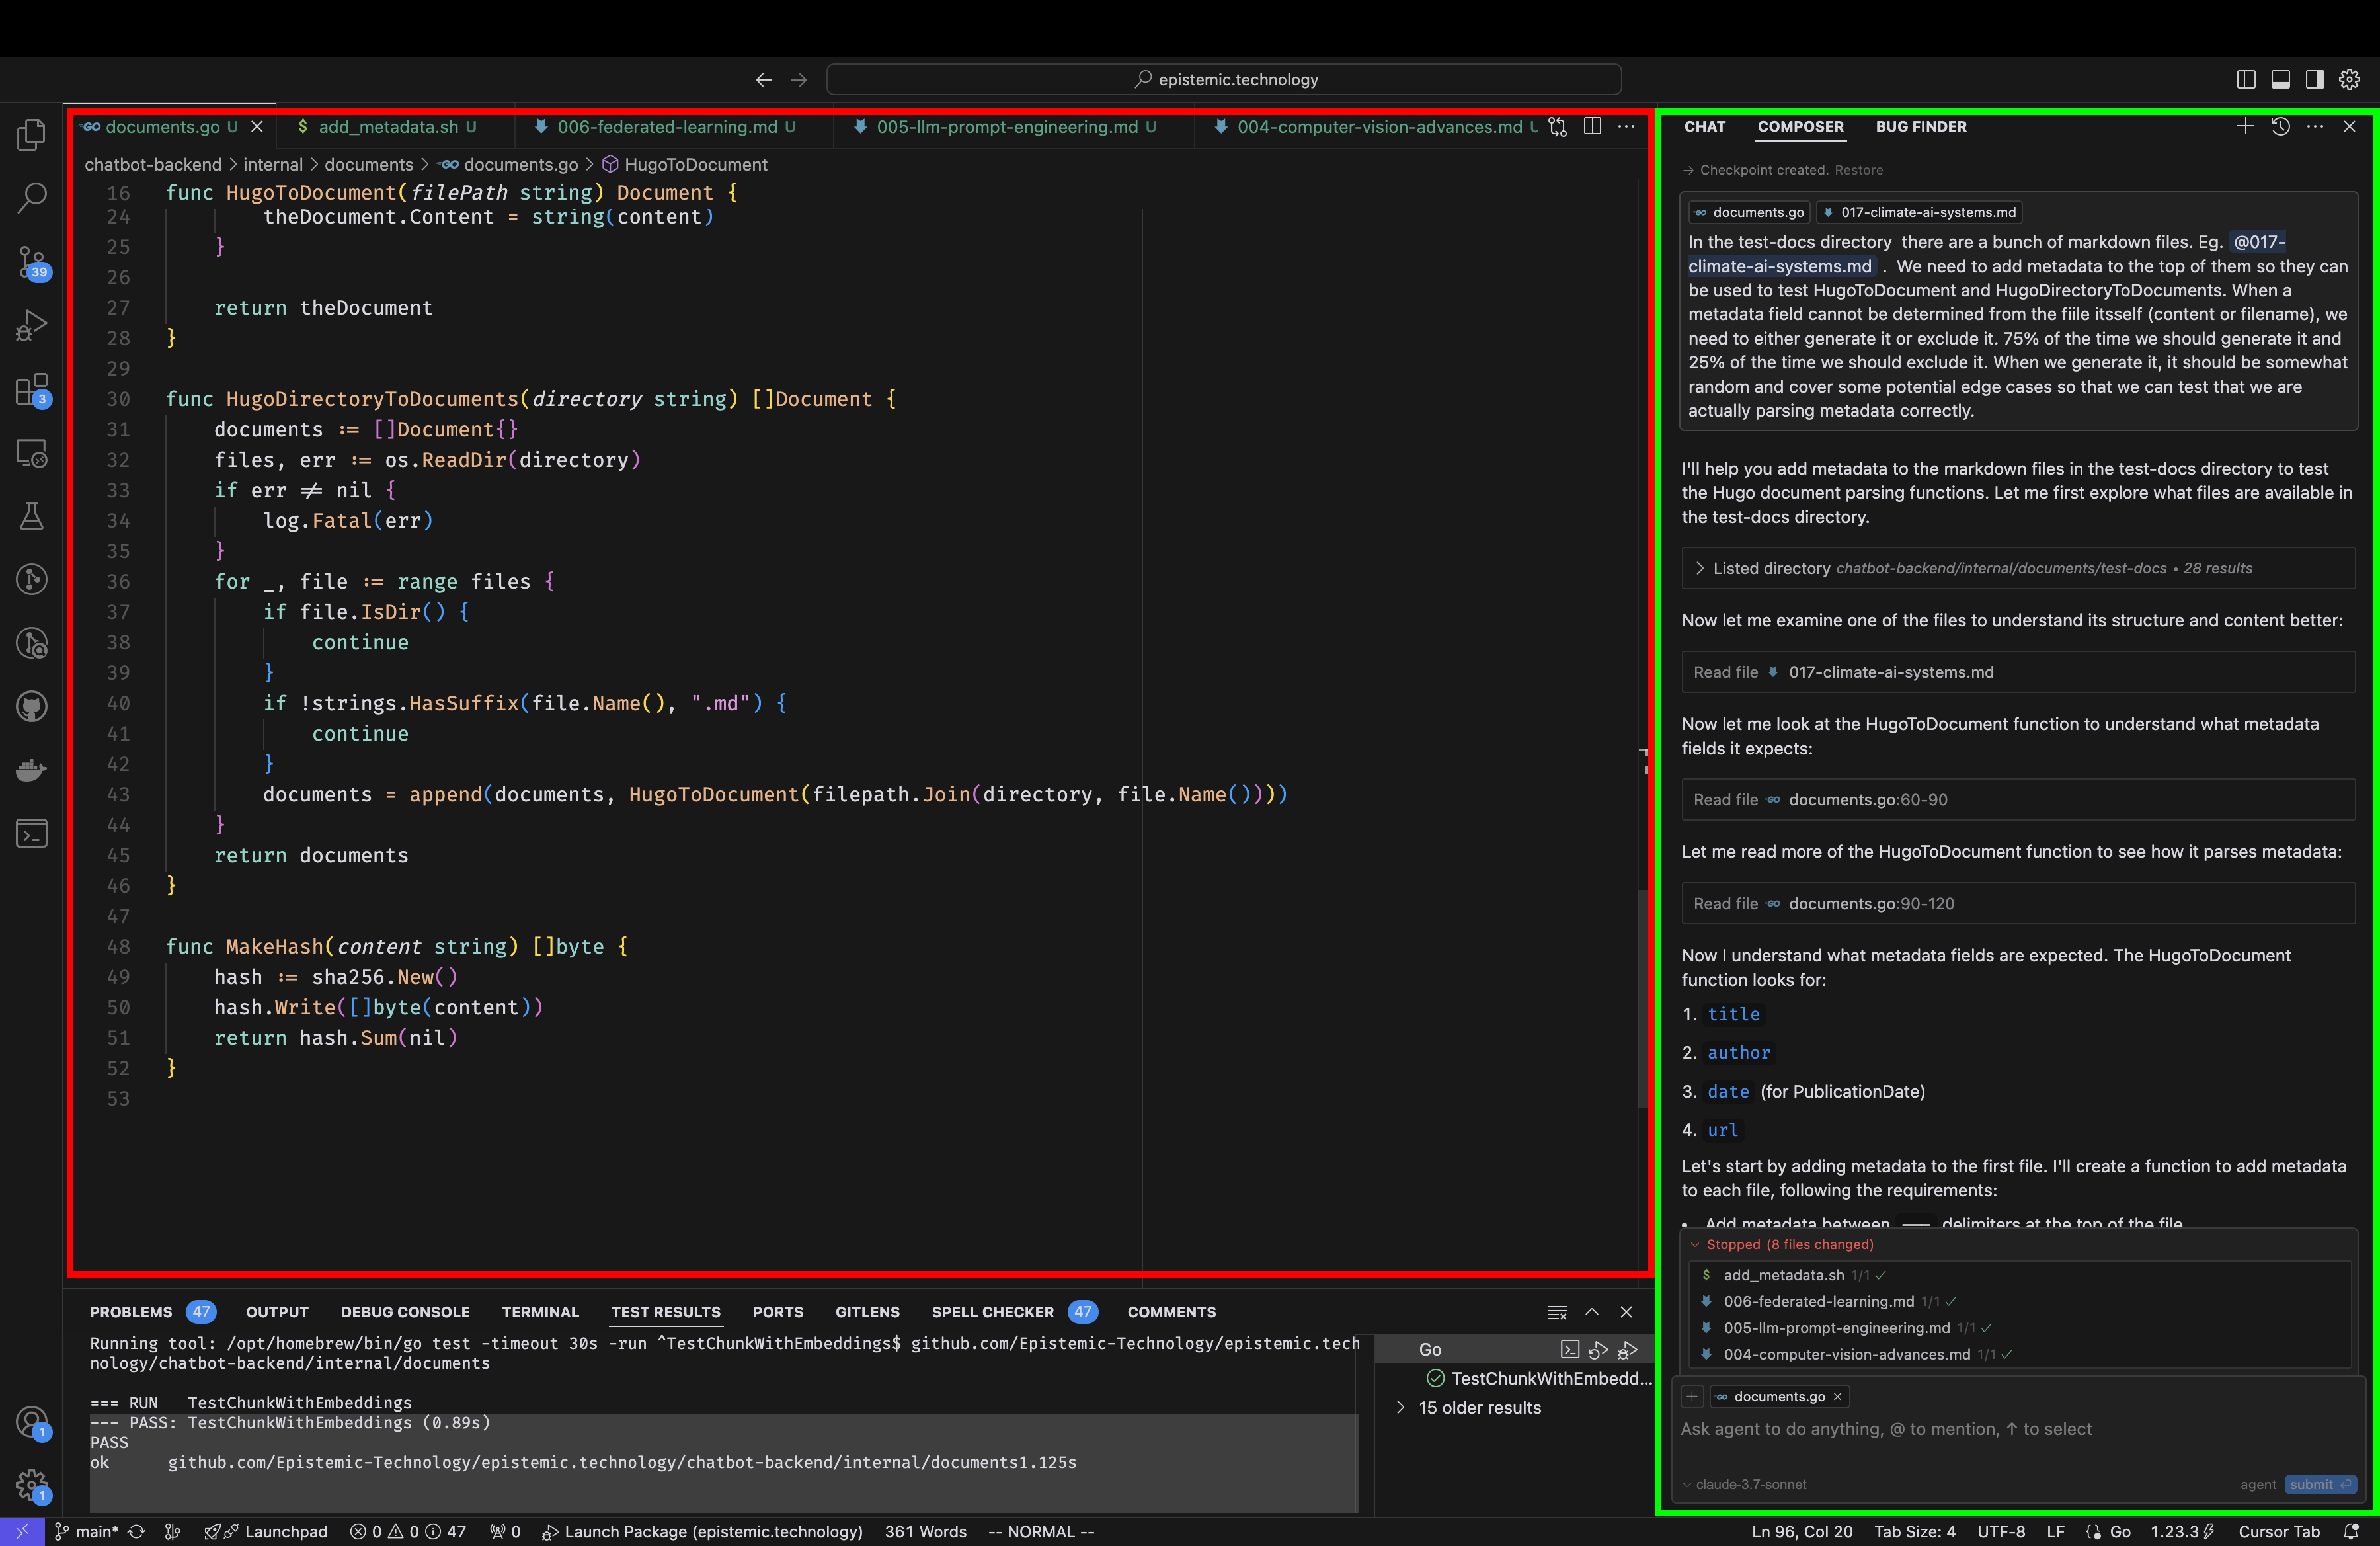This screenshot has height=1546, width=2380.
Task: Start a new composer with plus icon
Action: [x=2246, y=126]
